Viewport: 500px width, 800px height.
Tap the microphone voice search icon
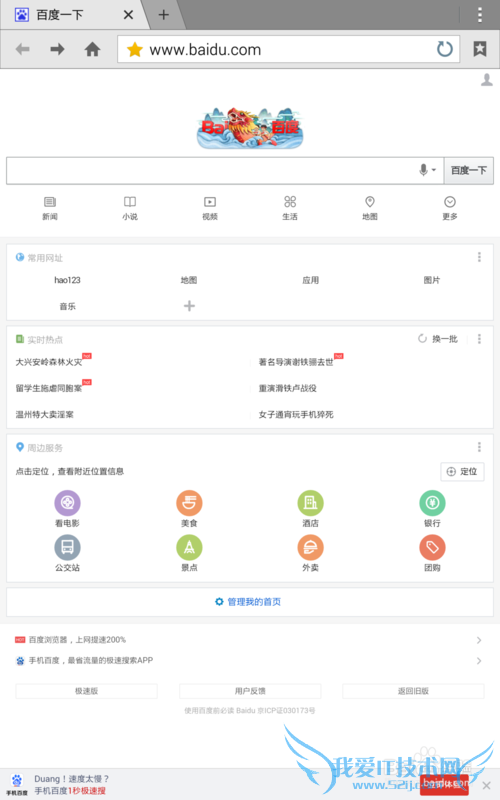pyautogui.click(x=423, y=170)
